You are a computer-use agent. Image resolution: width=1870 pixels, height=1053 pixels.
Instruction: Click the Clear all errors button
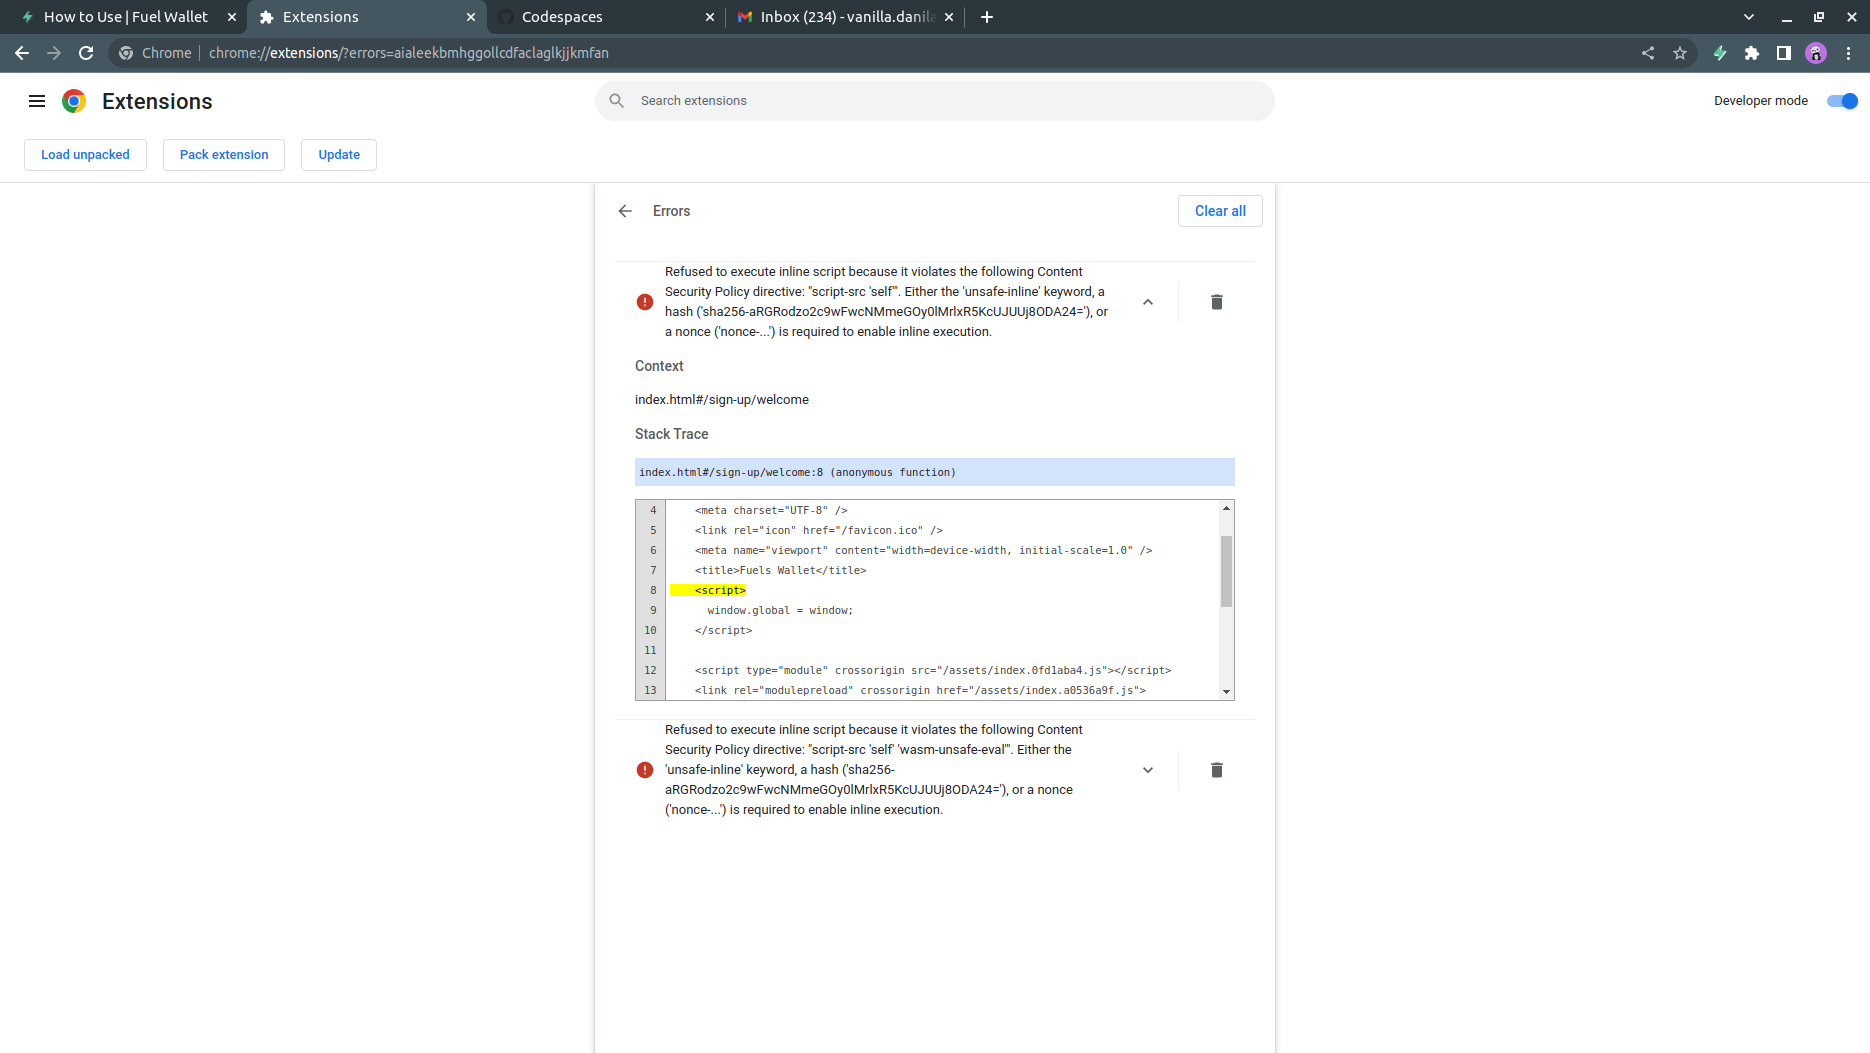click(1220, 211)
